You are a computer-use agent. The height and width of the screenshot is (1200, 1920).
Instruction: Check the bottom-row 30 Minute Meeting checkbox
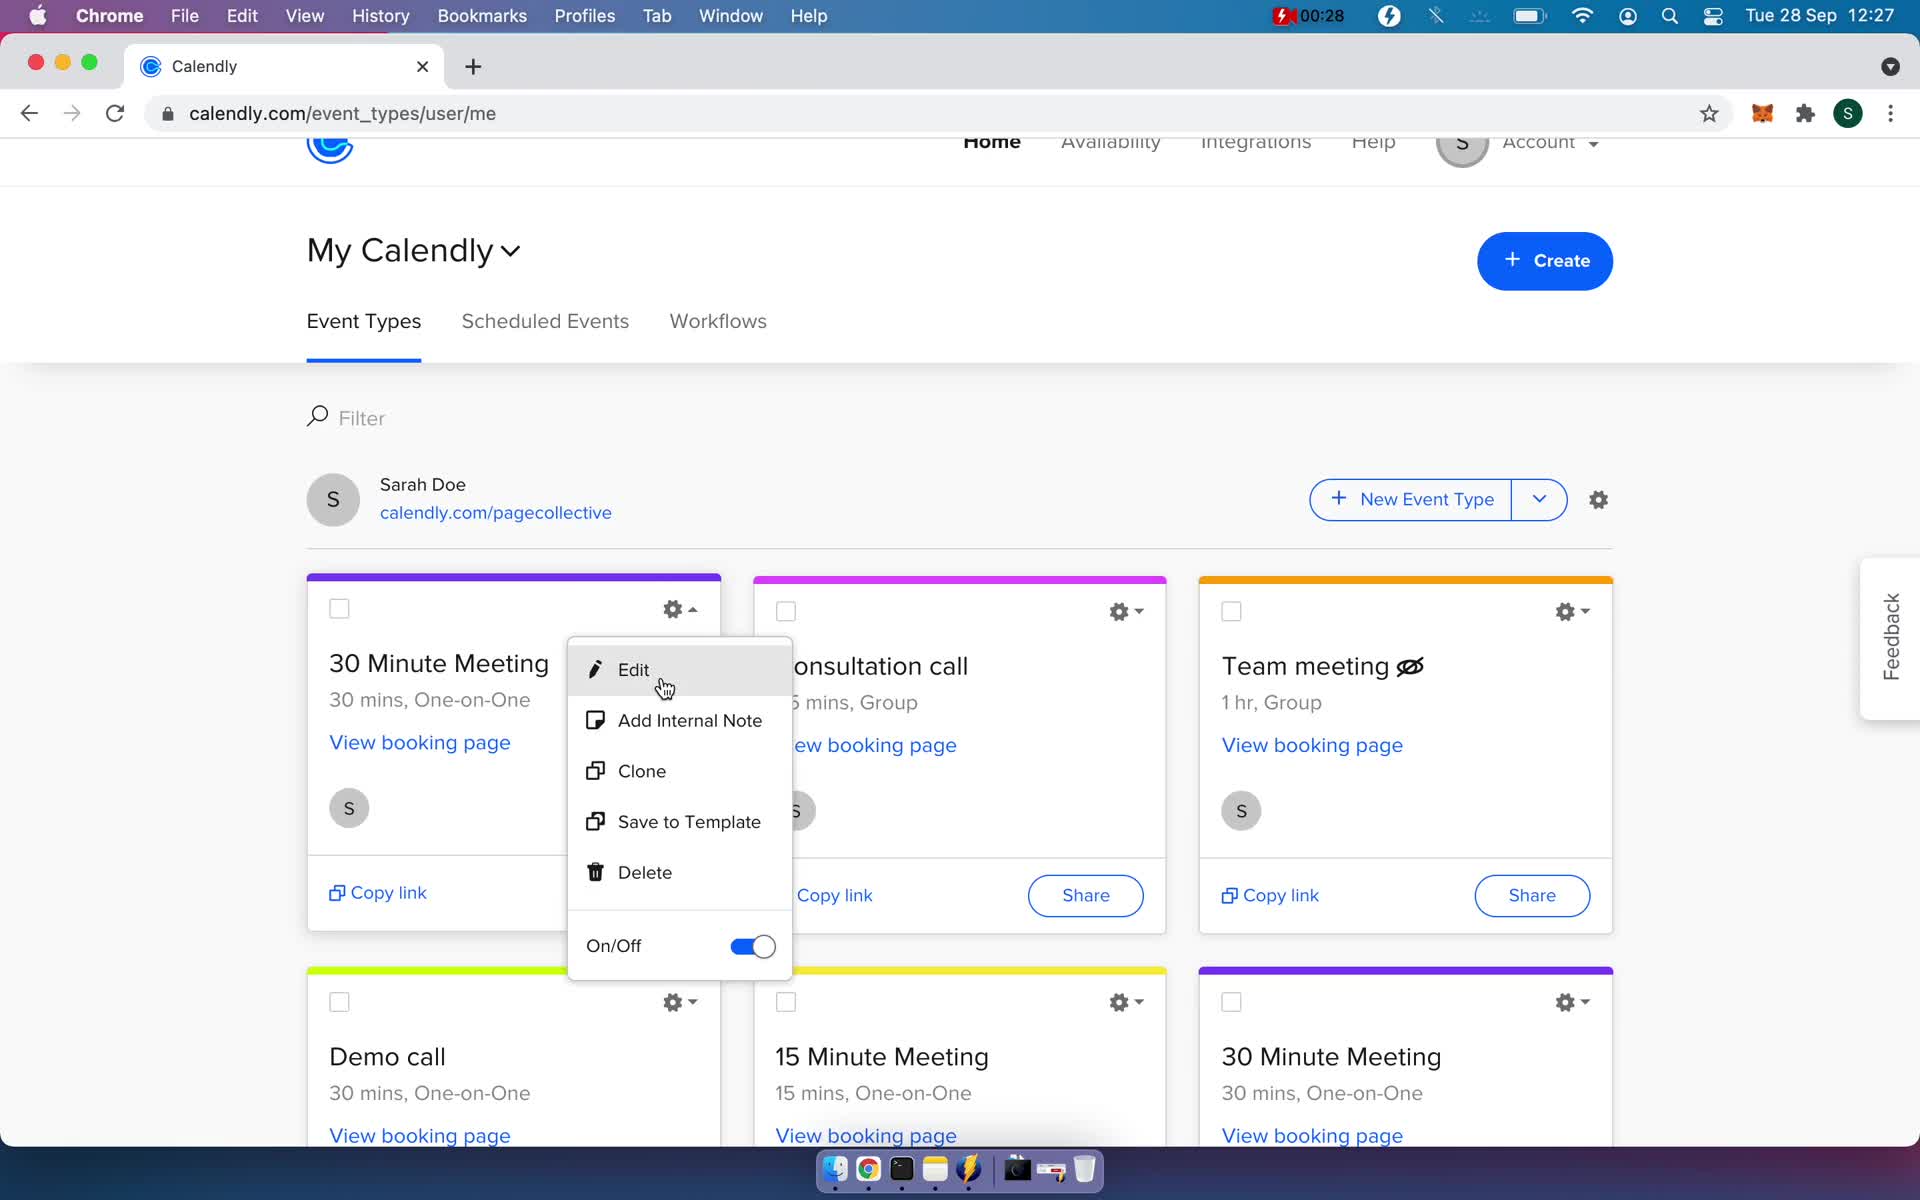tap(1231, 1002)
